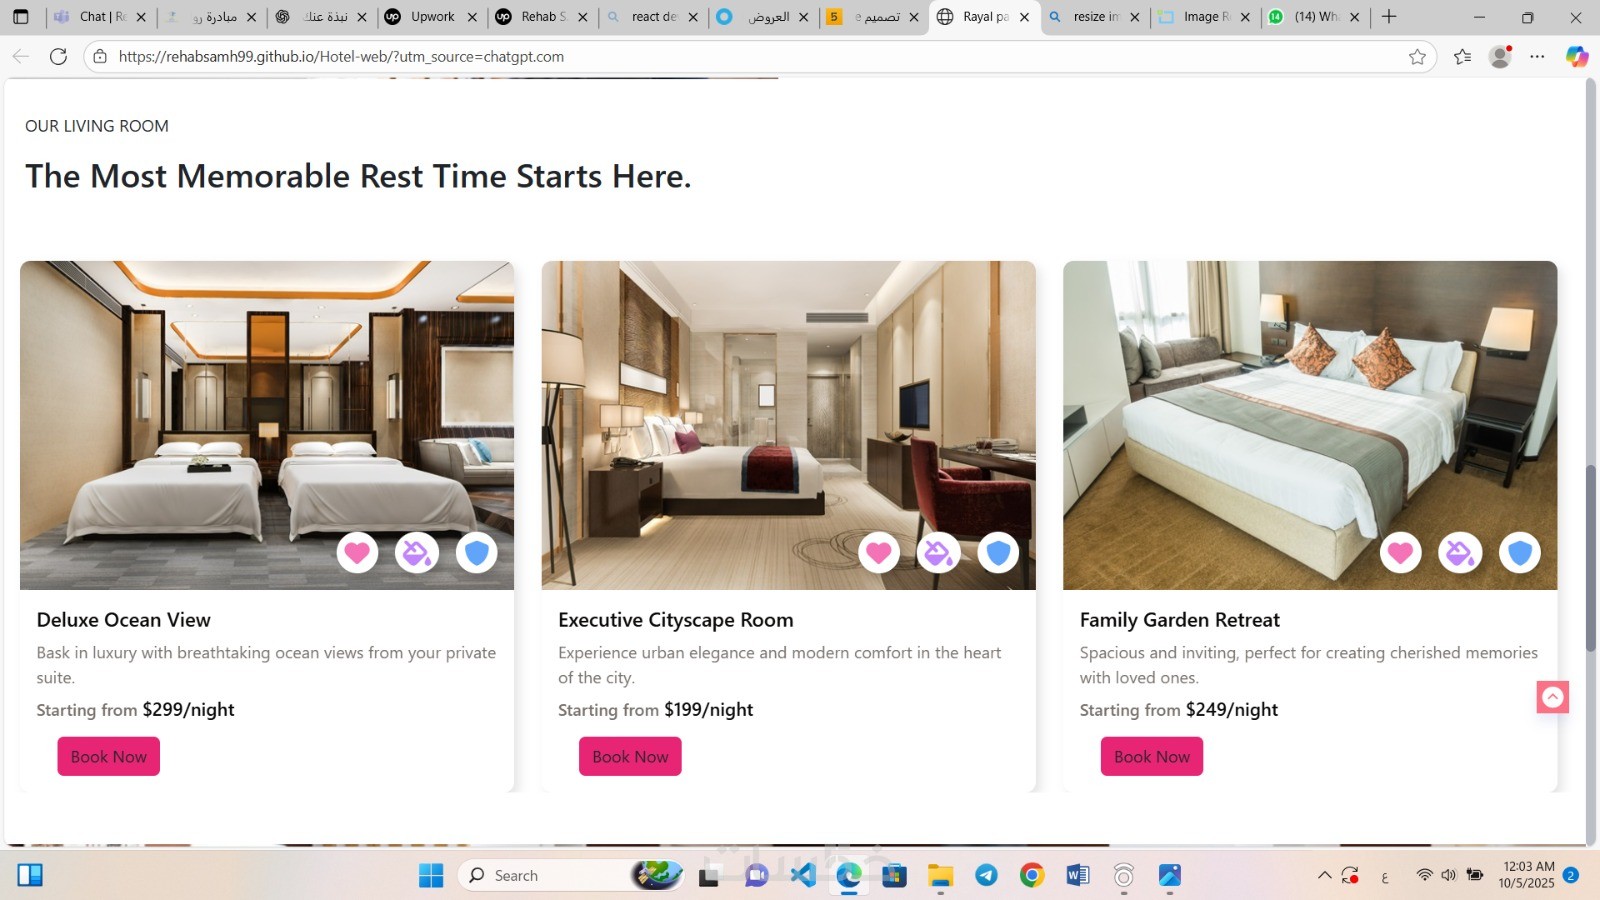Show hidden system tray icons chevron

coord(1324,875)
